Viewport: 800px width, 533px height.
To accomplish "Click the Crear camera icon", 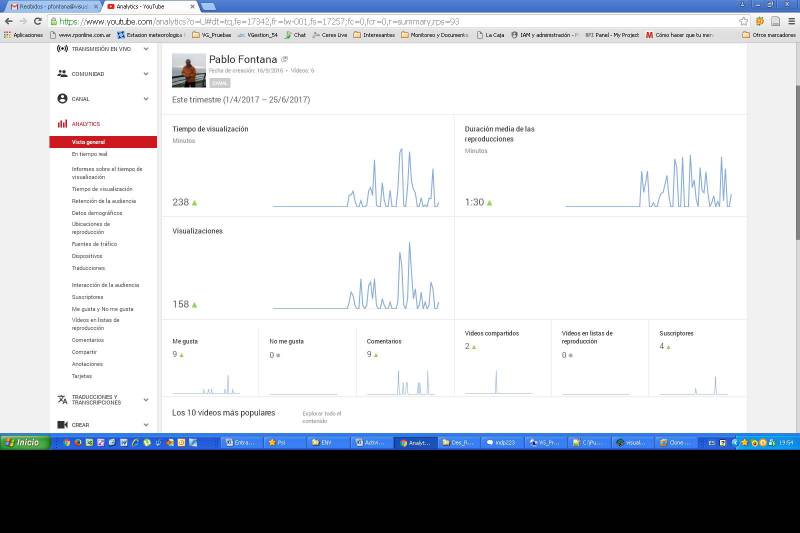I will point(62,424).
